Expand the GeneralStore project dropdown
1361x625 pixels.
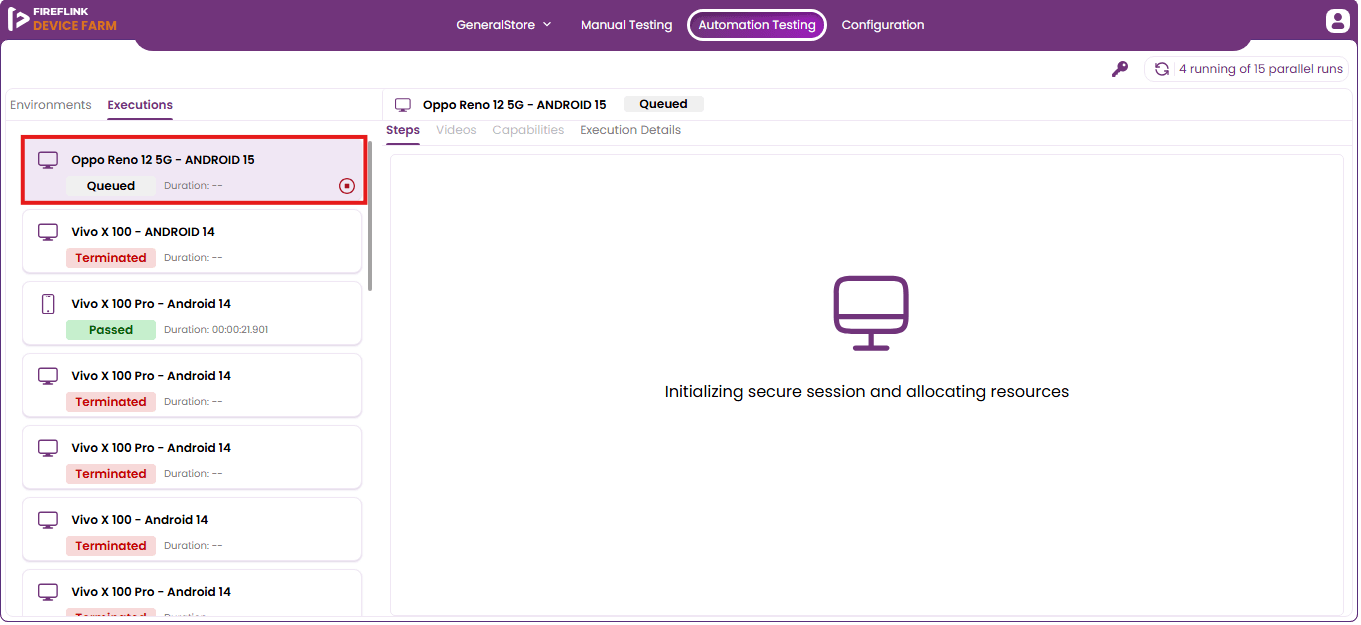pyautogui.click(x=504, y=25)
